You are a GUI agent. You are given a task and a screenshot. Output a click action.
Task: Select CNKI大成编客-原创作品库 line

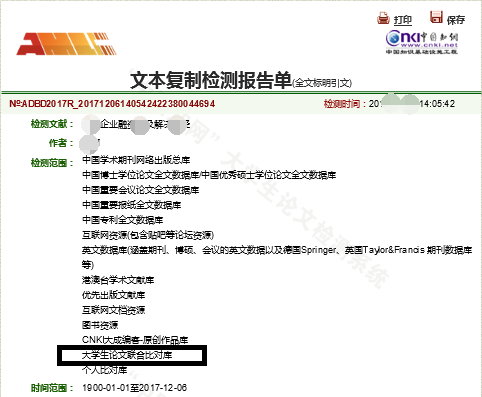(x=135, y=340)
